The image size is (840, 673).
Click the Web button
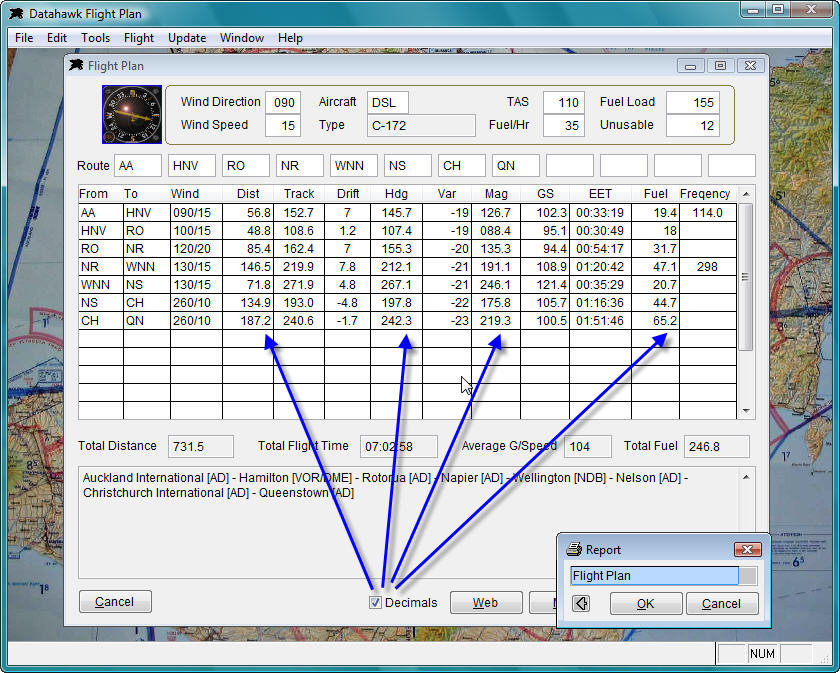(x=485, y=602)
